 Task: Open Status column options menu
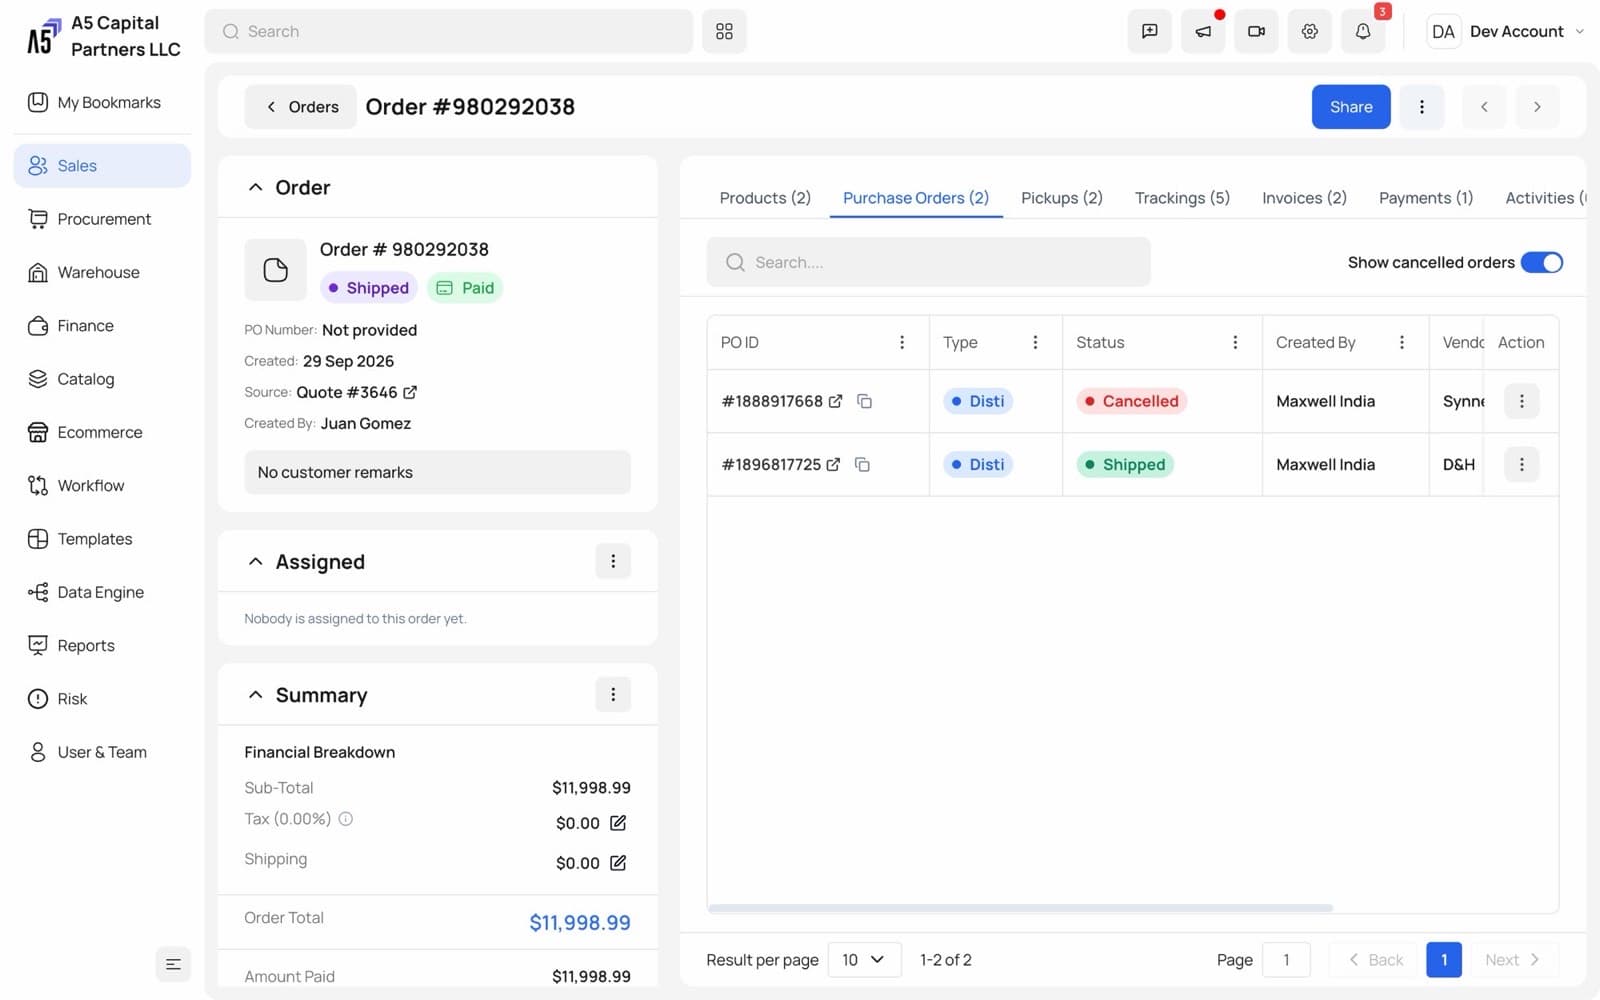(x=1235, y=342)
